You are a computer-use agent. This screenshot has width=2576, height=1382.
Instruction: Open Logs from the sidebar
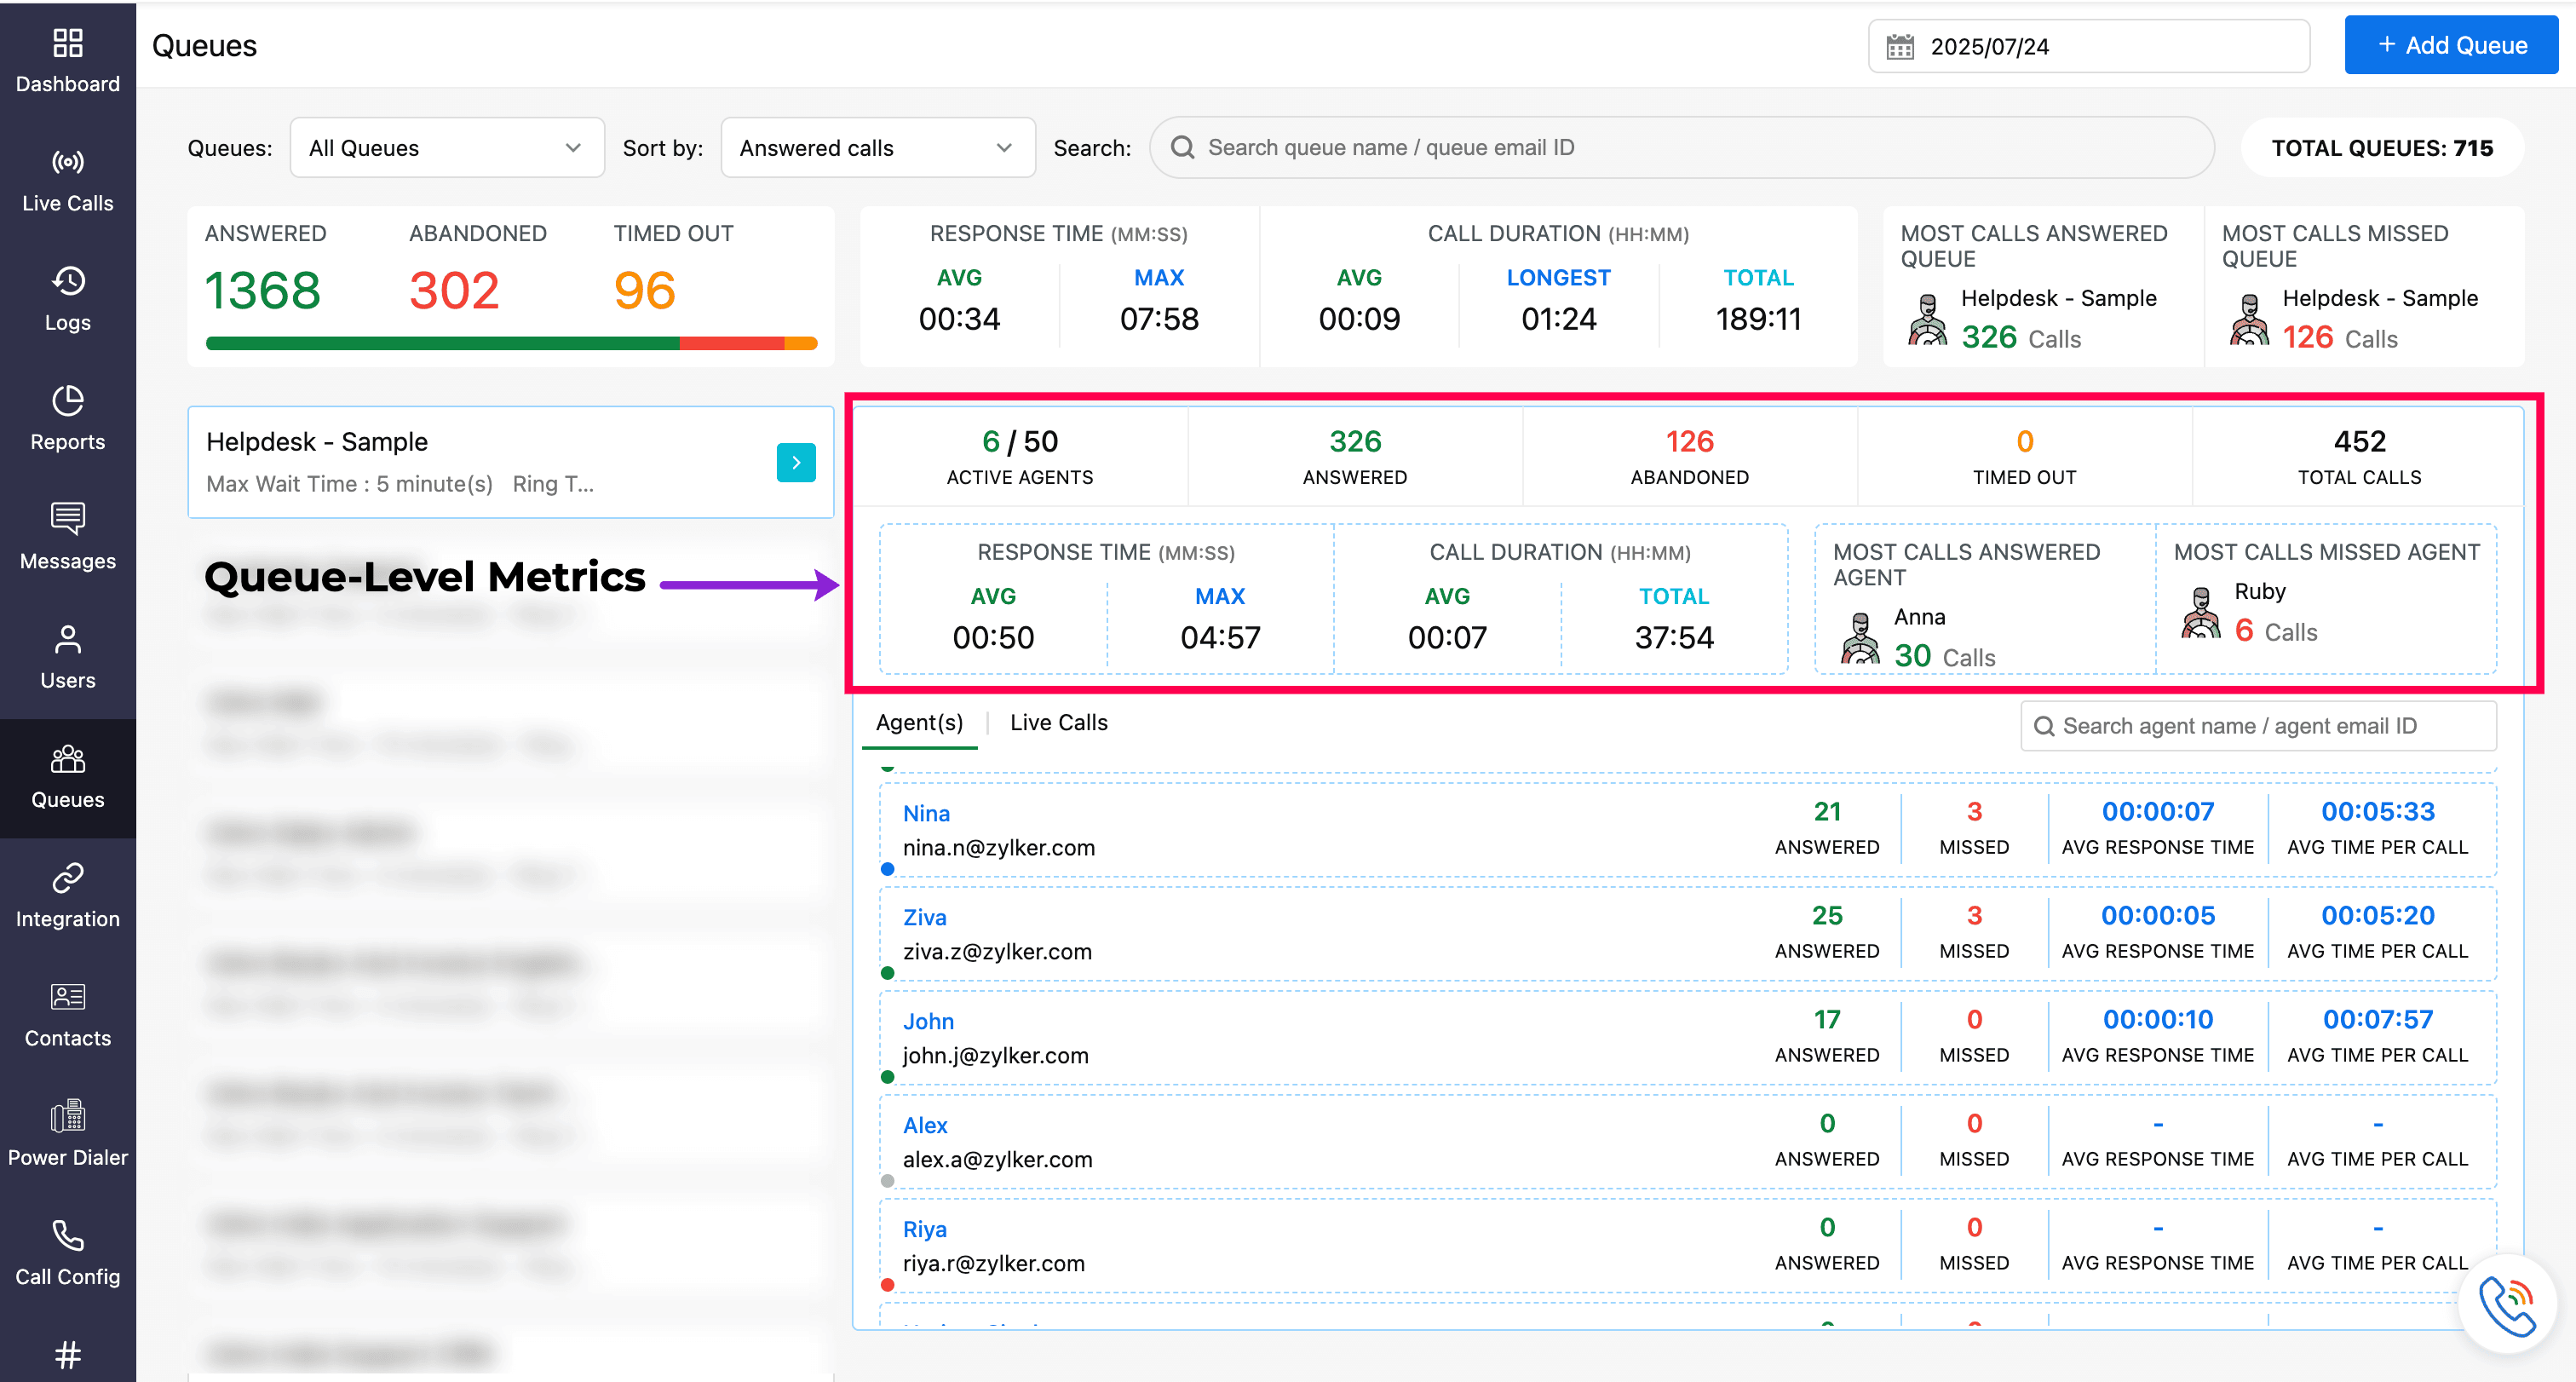(67, 299)
